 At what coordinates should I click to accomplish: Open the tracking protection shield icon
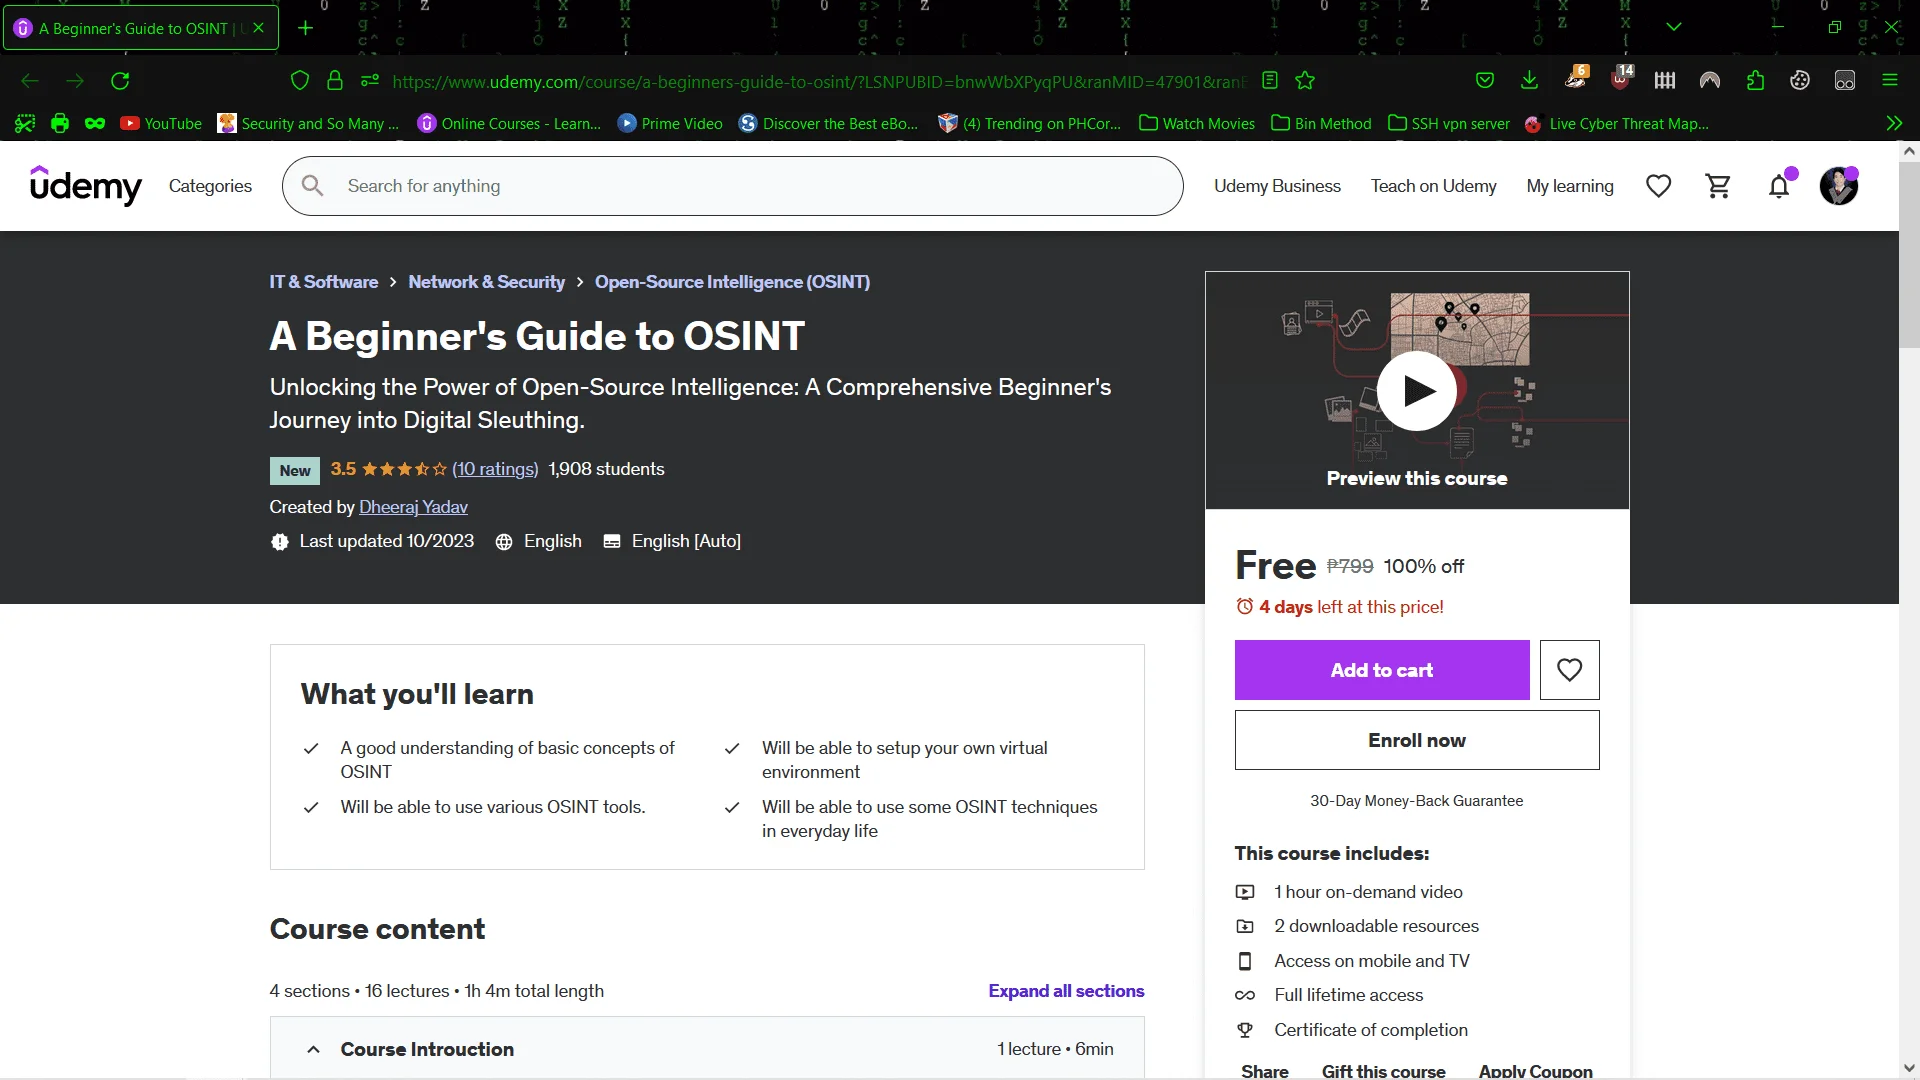click(299, 81)
